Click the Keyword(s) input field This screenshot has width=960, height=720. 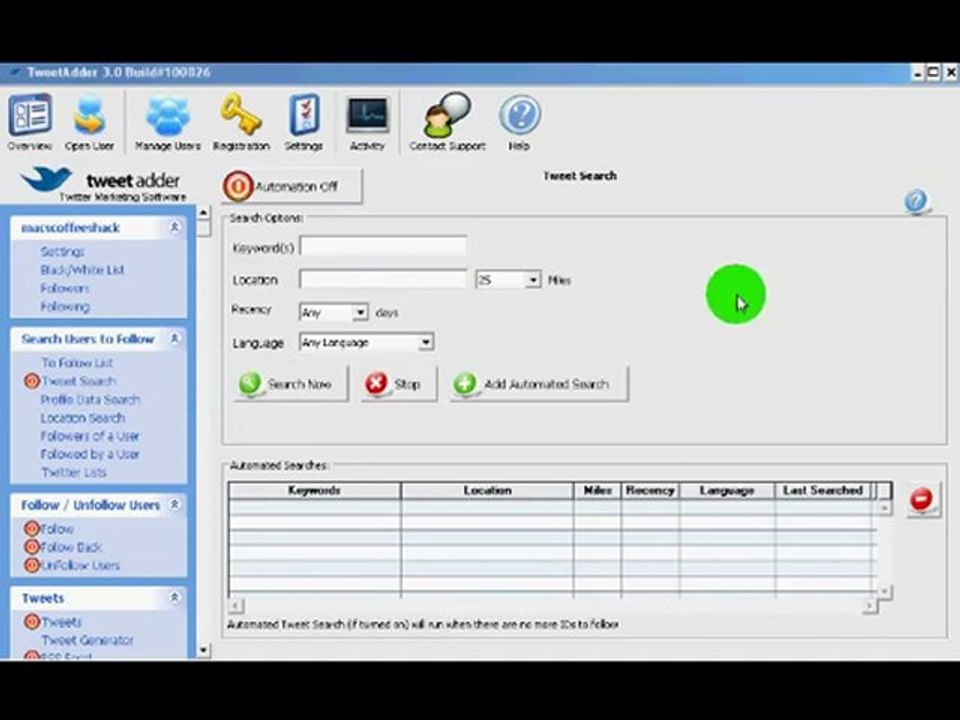coord(383,246)
